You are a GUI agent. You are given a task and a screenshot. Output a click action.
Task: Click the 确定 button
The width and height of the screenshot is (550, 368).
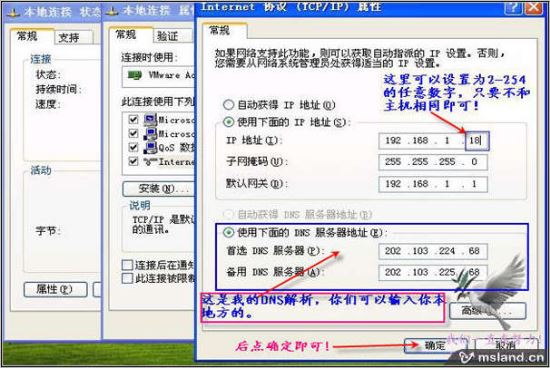pos(435,346)
